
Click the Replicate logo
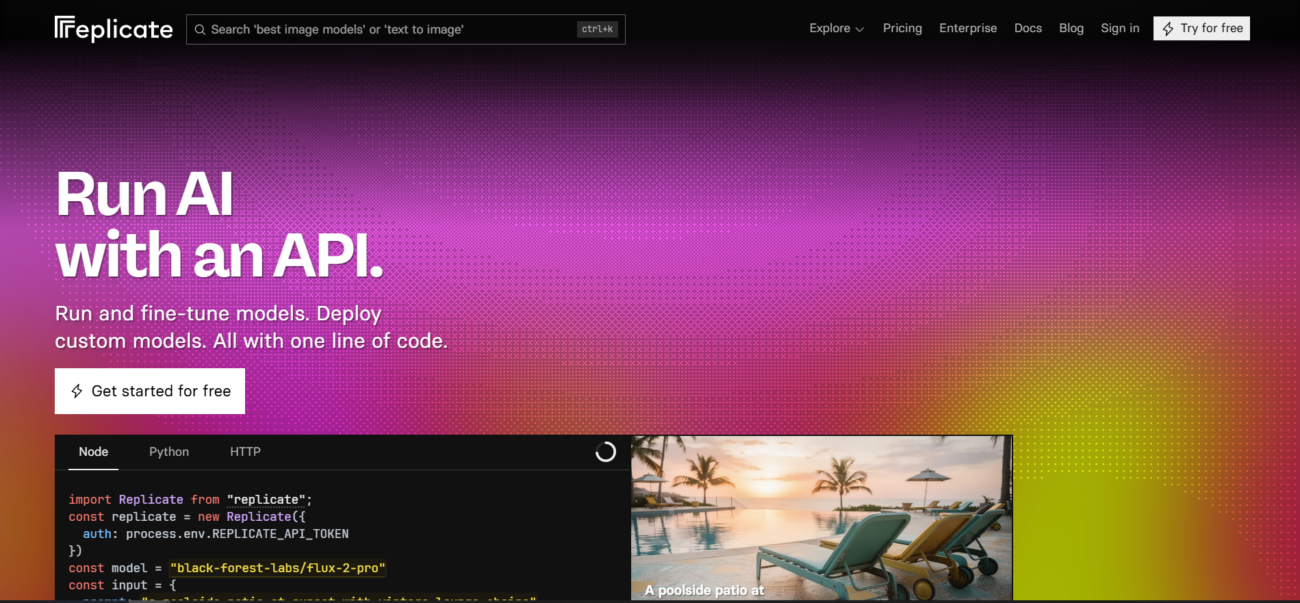(x=113, y=29)
